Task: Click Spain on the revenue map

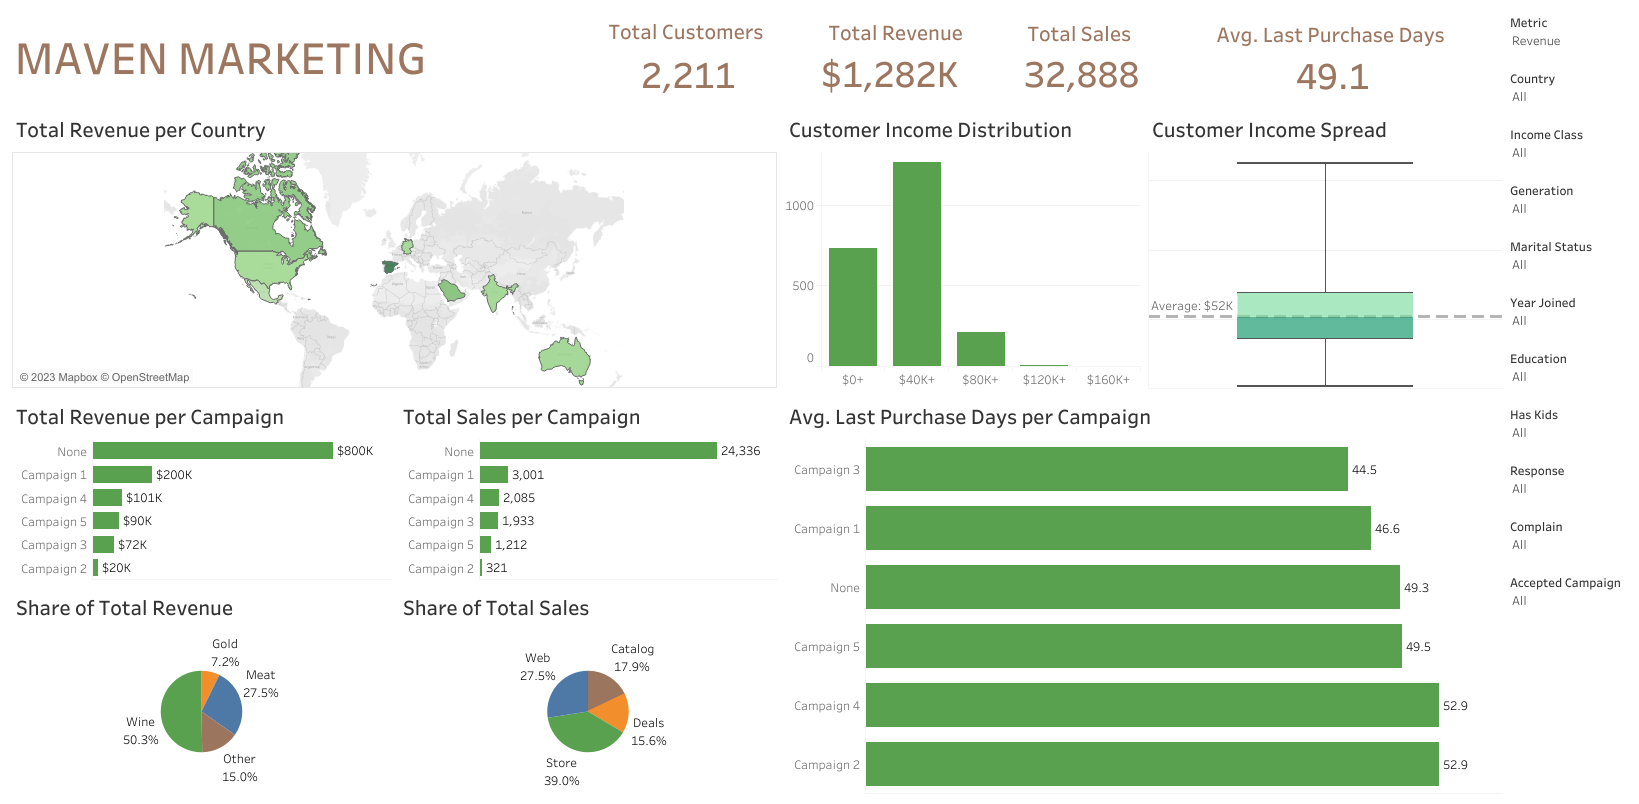Action: tap(390, 267)
